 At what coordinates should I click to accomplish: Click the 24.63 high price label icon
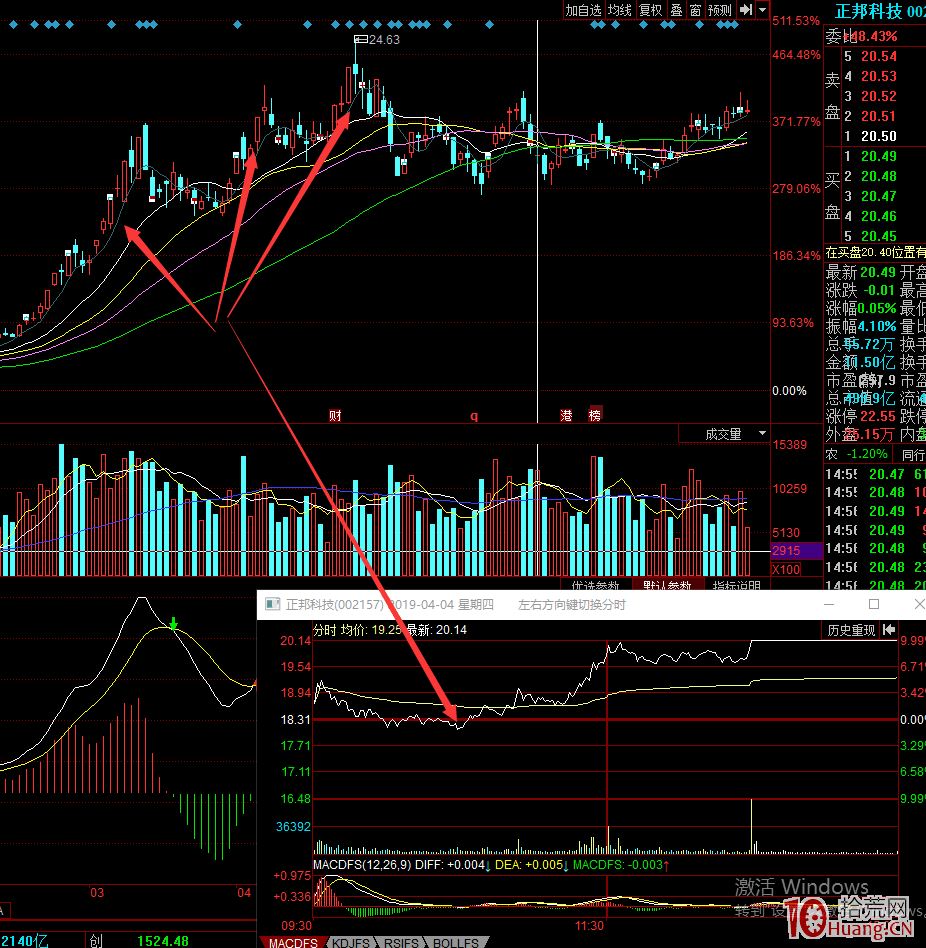coord(361,39)
